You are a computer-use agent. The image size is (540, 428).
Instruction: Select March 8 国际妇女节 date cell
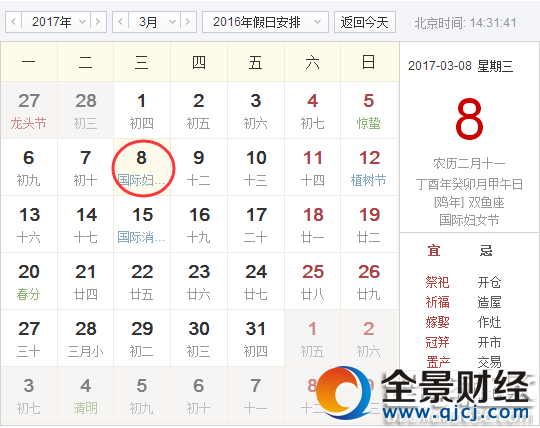(142, 168)
